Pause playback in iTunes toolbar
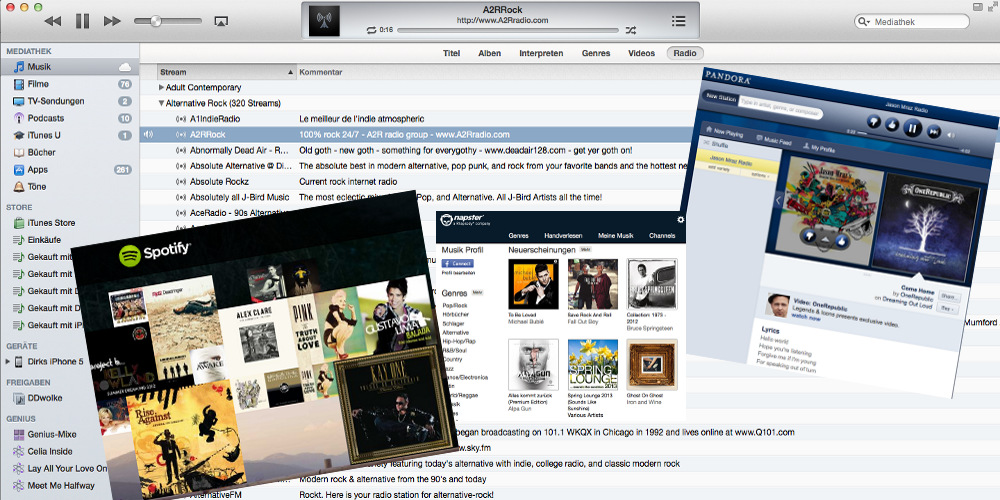This screenshot has width=1000, height=500. pos(82,21)
